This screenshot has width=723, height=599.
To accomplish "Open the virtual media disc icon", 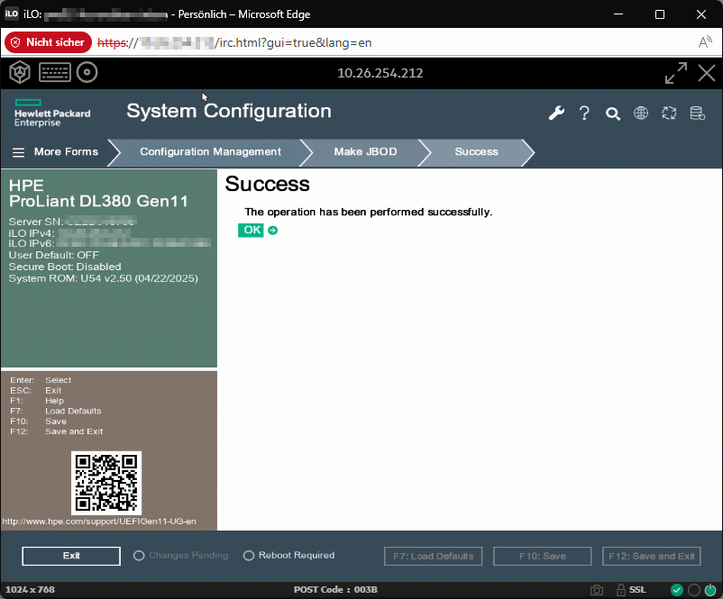I will (87, 72).
